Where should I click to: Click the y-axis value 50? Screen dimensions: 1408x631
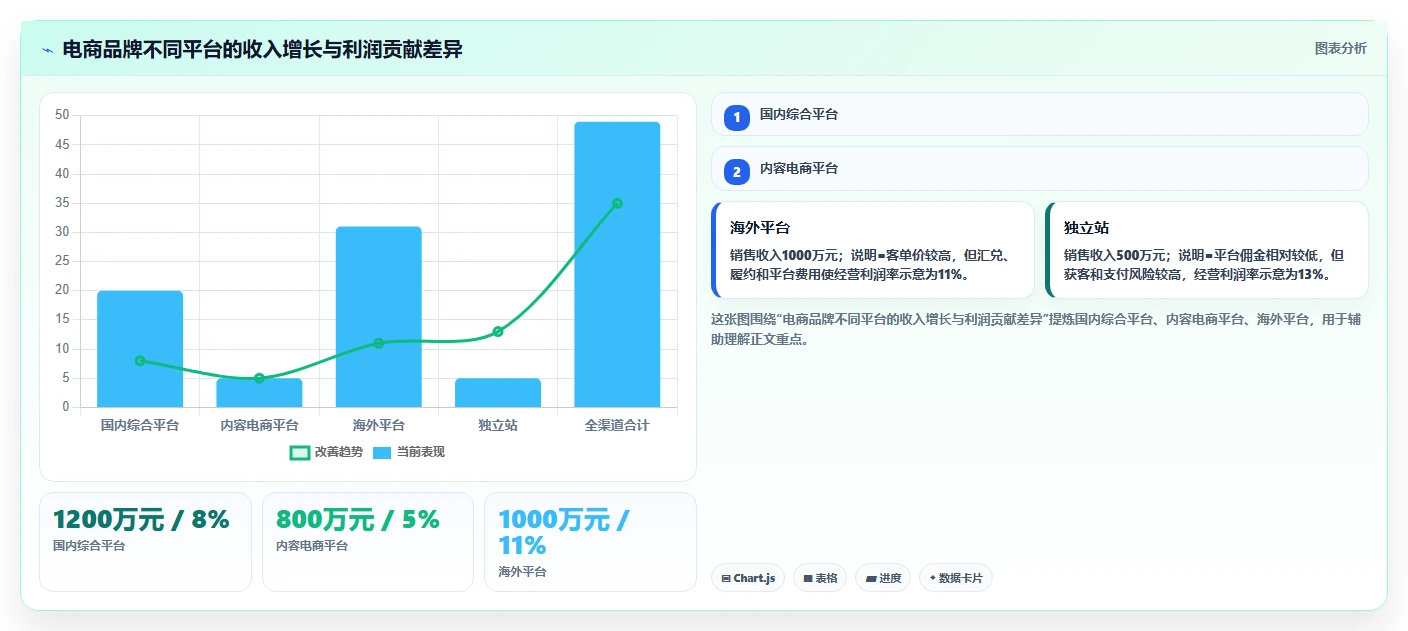pos(62,115)
